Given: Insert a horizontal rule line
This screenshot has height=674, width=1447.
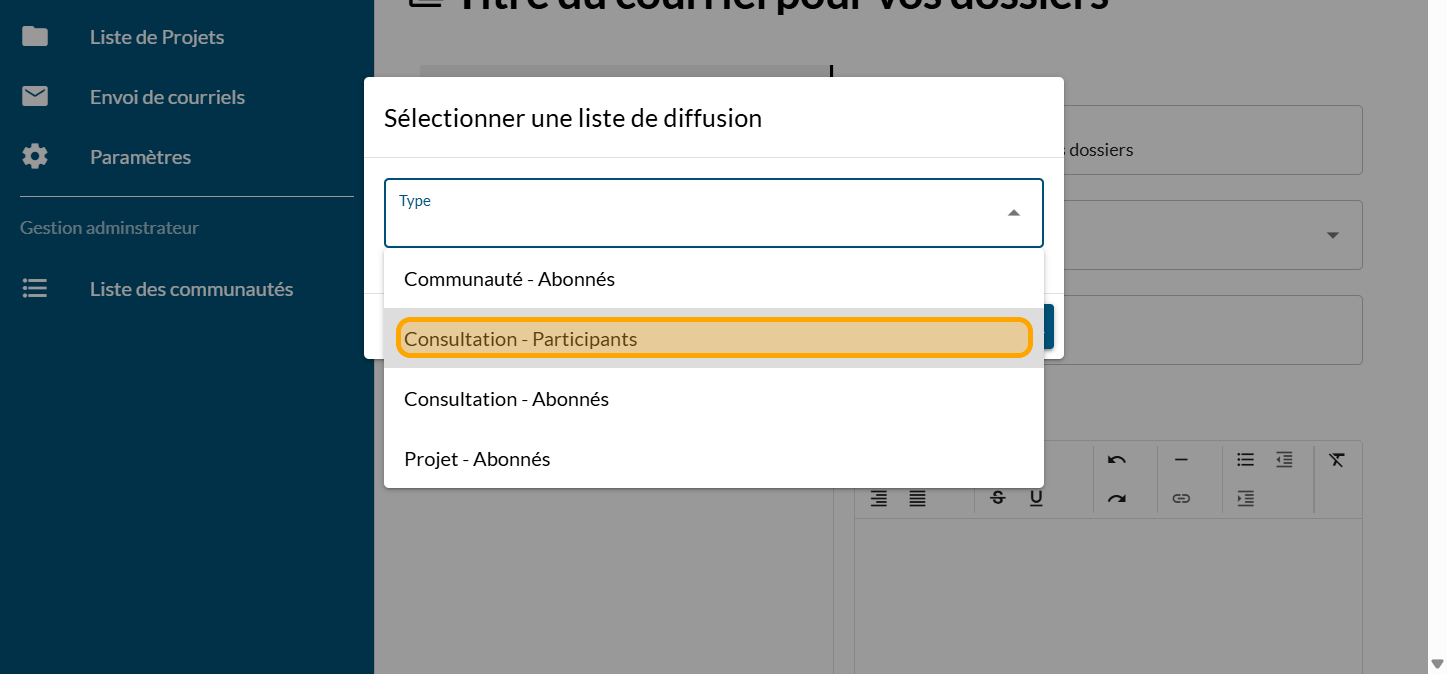Looking at the screenshot, I should coord(1181,460).
